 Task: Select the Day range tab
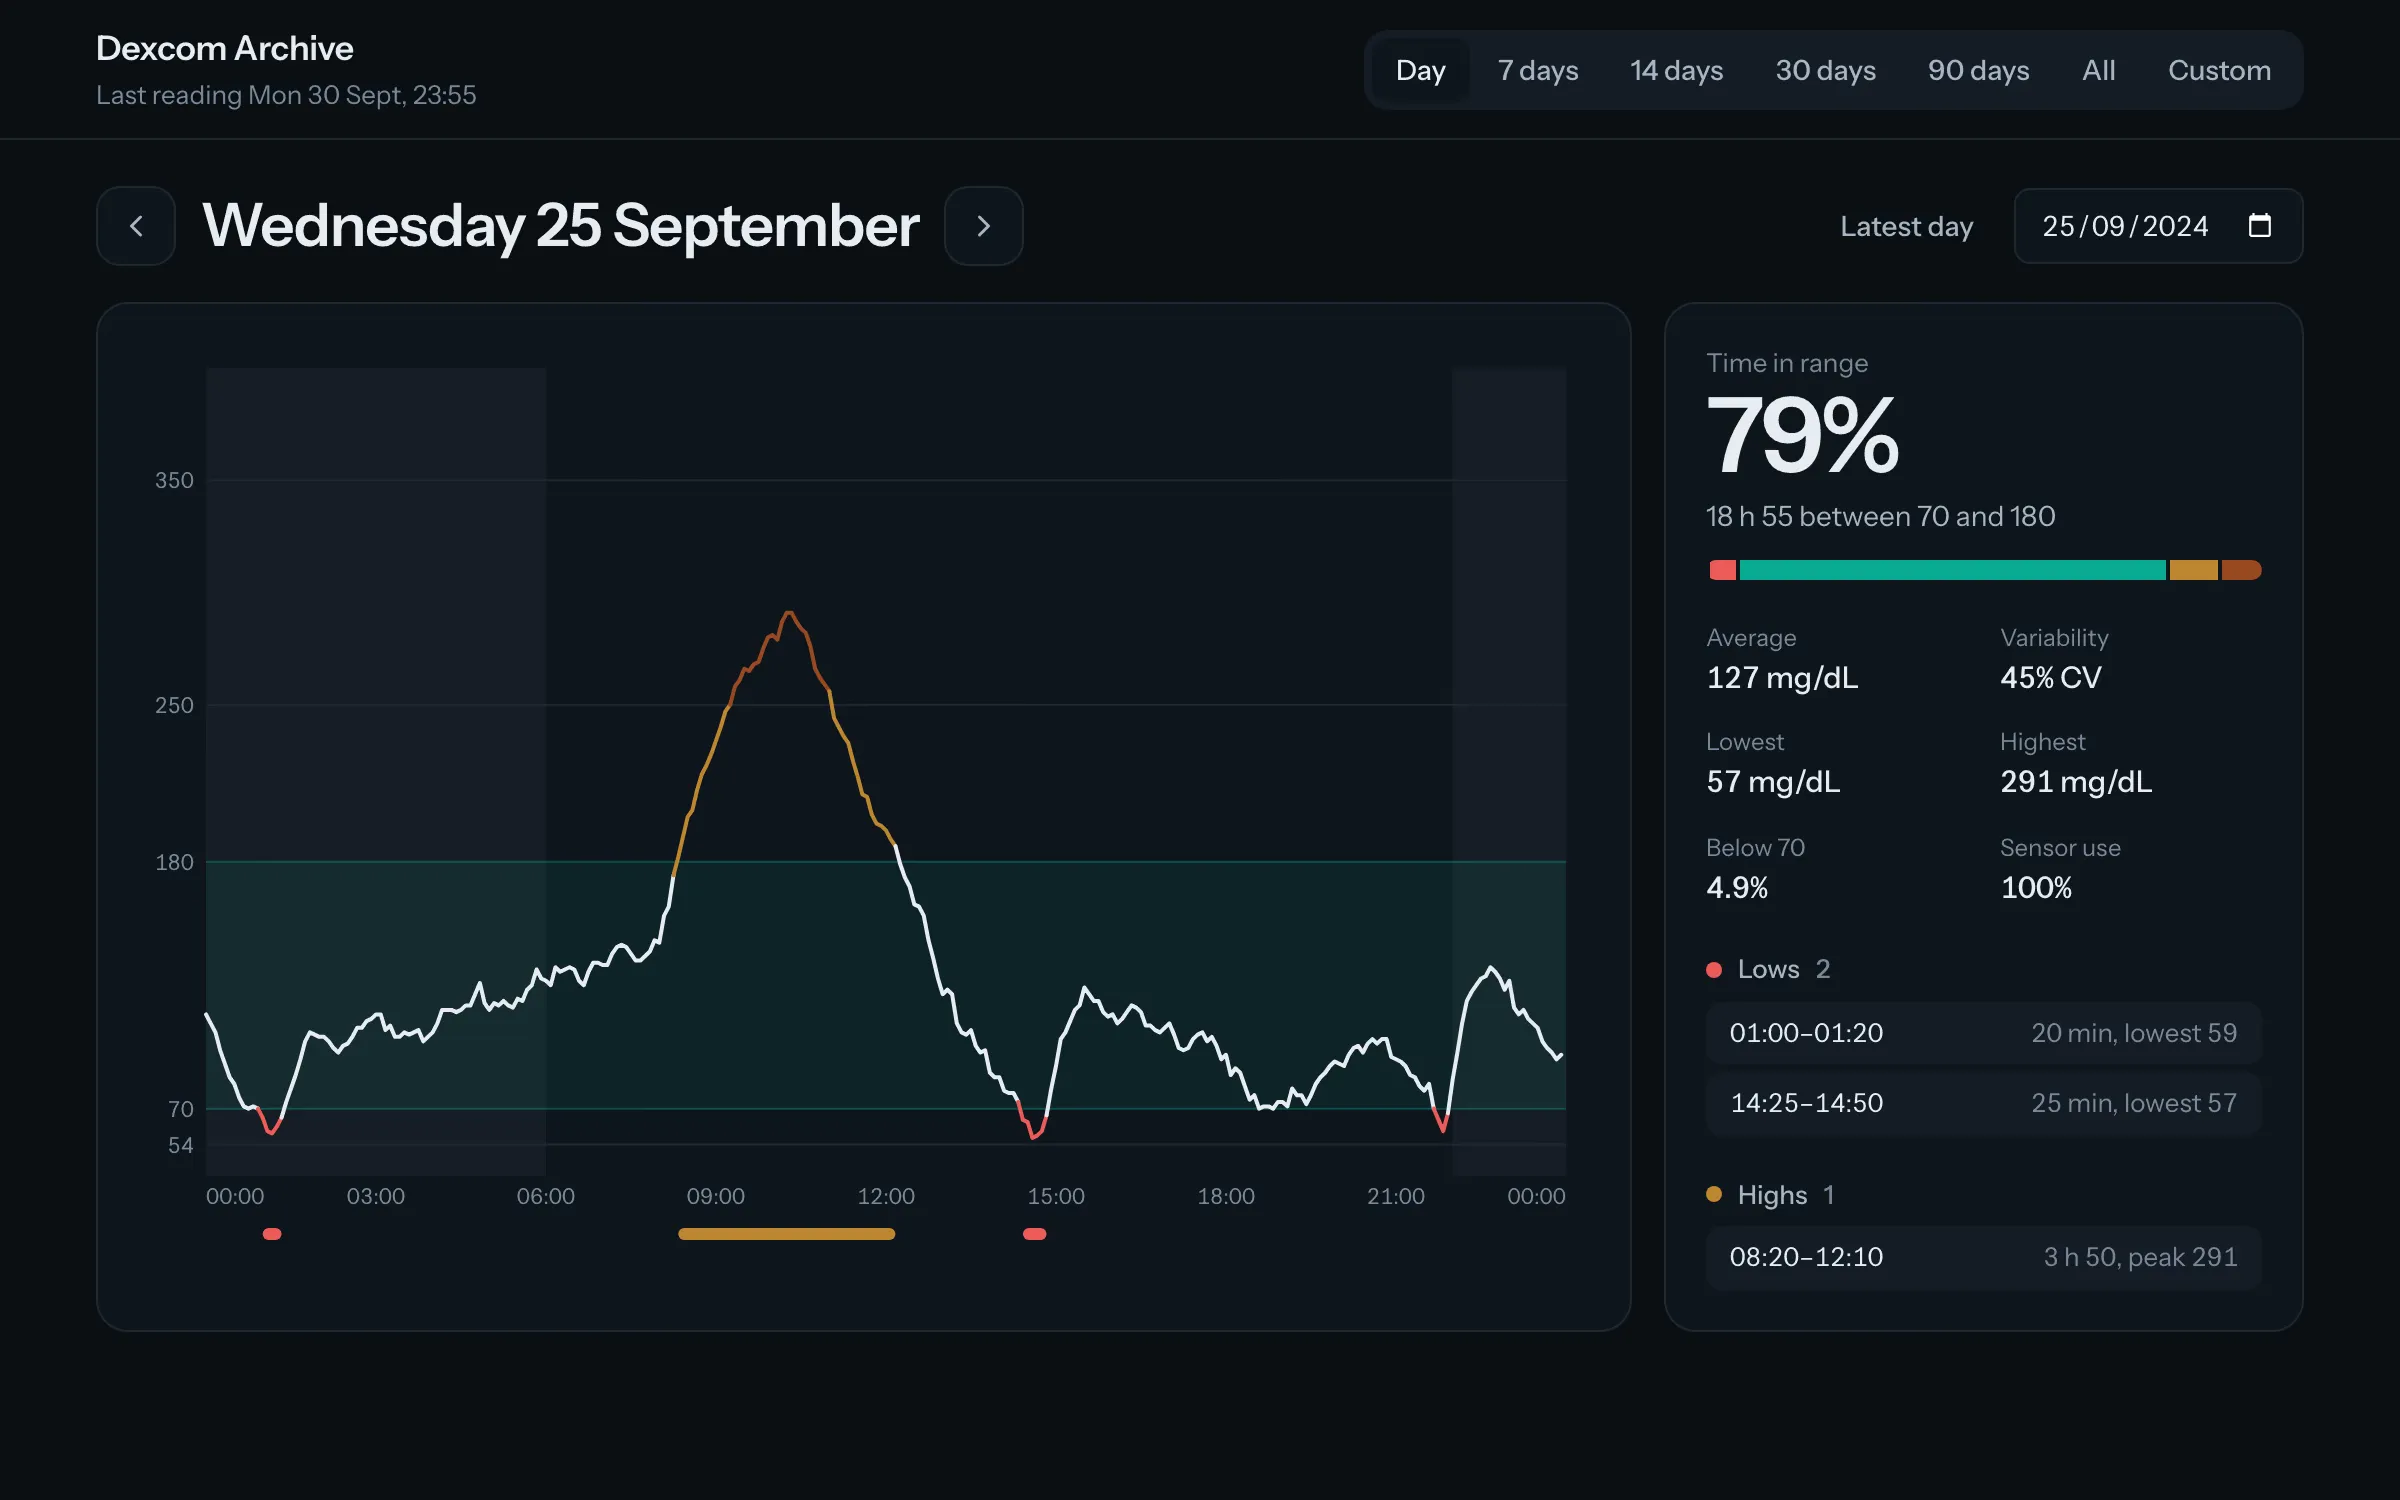[1420, 70]
